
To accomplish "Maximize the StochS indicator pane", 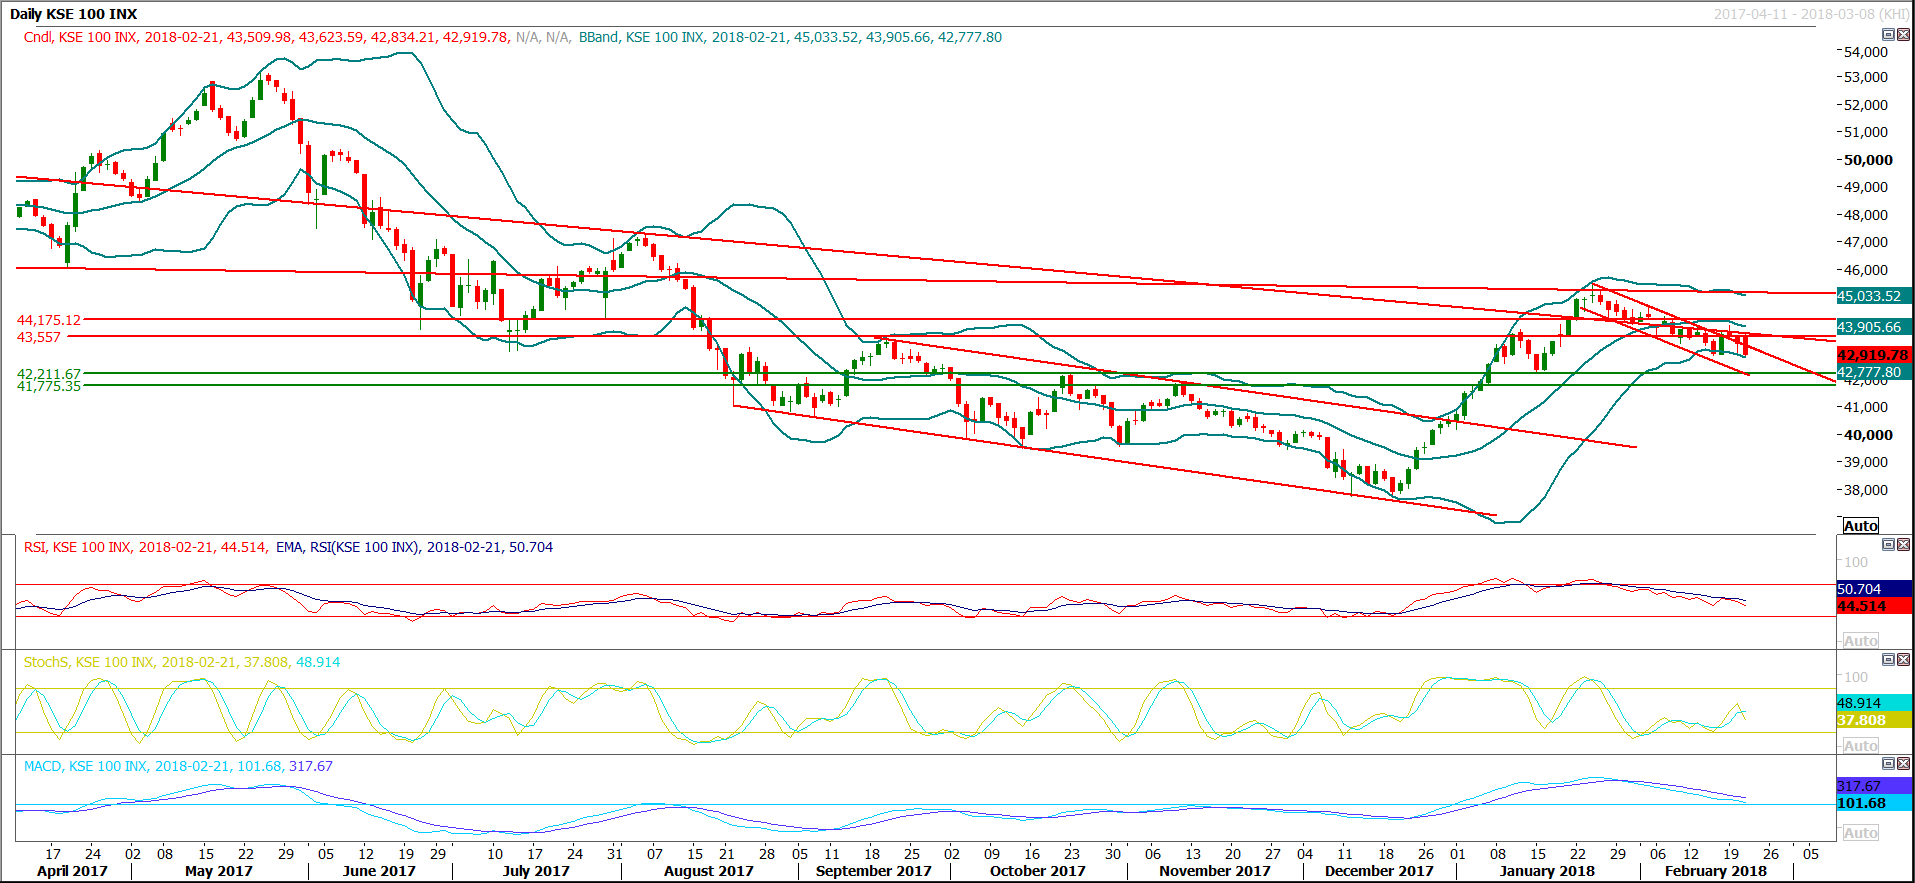I will click(x=1888, y=659).
